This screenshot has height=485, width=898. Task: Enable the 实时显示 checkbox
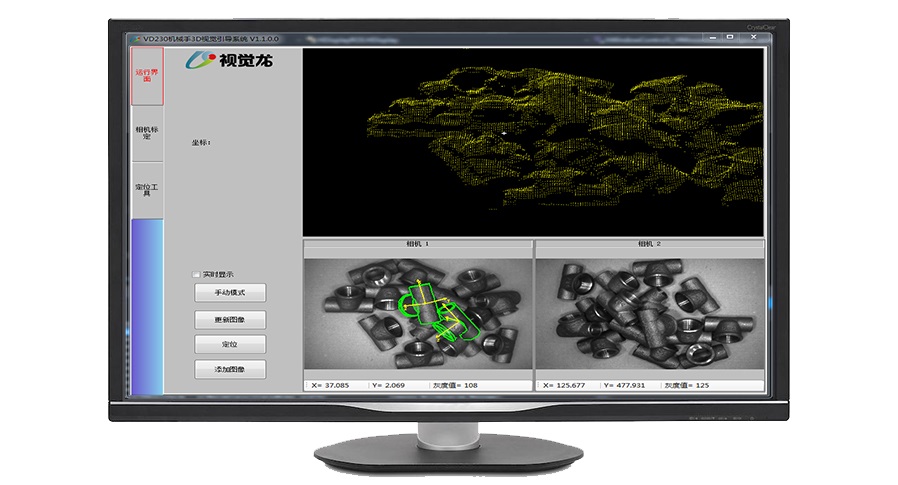coord(196,273)
